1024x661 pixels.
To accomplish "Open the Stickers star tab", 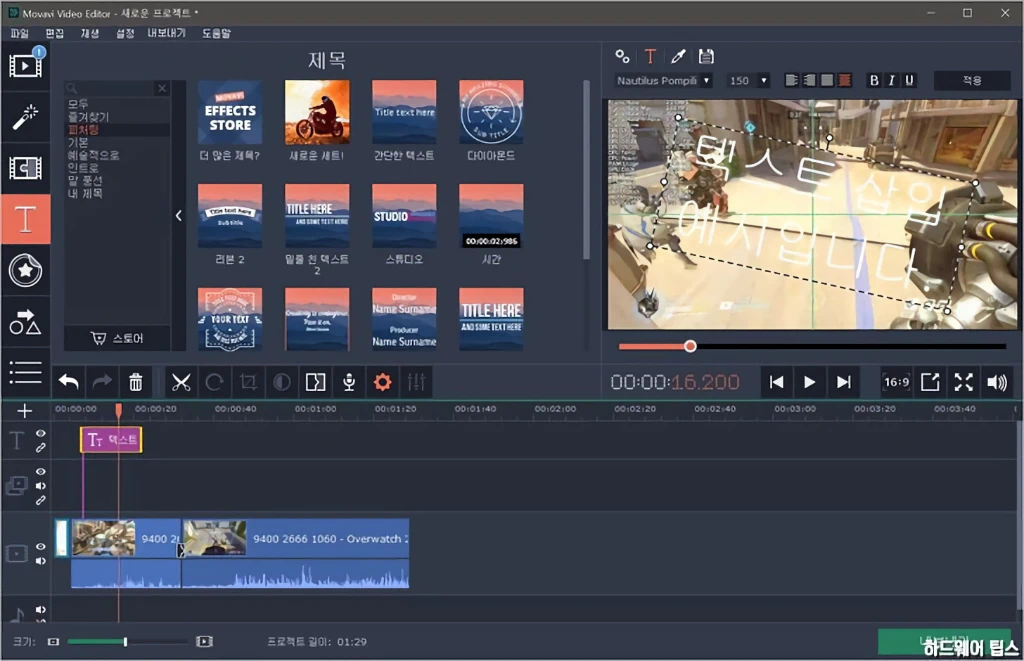I will (x=25, y=270).
